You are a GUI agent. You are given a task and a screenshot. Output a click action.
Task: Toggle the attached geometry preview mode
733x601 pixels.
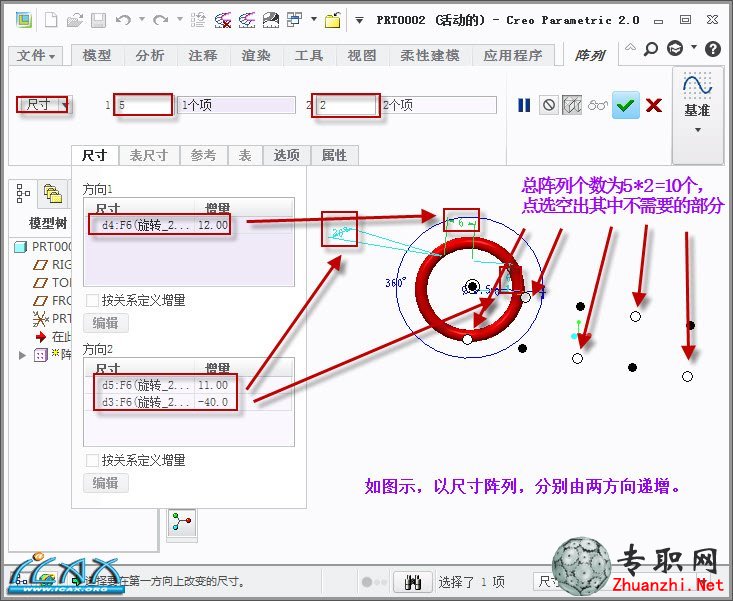tap(572, 105)
